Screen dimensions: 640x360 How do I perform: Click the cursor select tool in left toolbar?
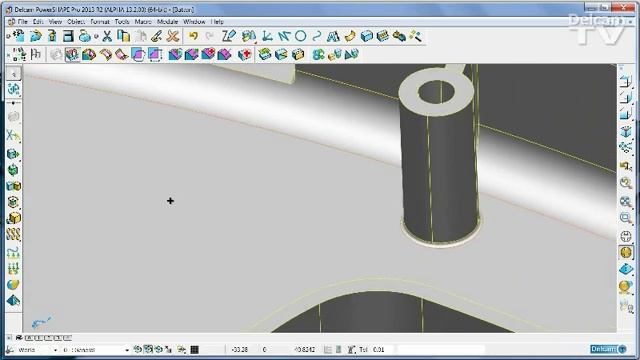coord(13,73)
